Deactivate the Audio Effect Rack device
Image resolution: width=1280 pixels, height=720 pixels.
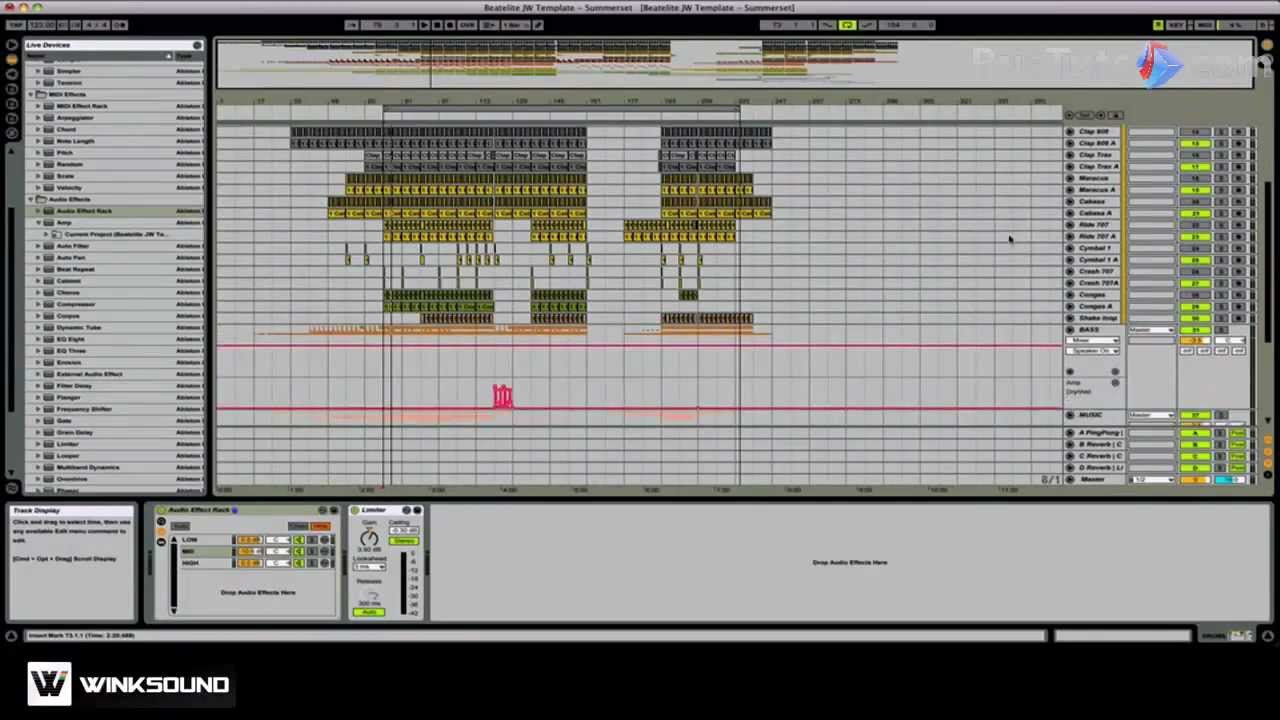click(x=161, y=510)
